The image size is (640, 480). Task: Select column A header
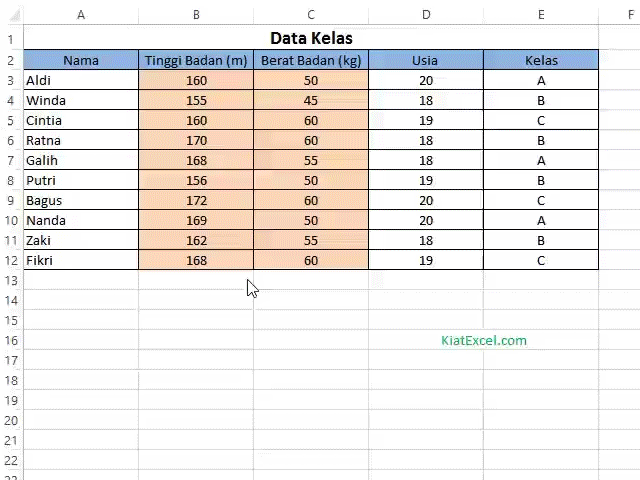click(81, 15)
